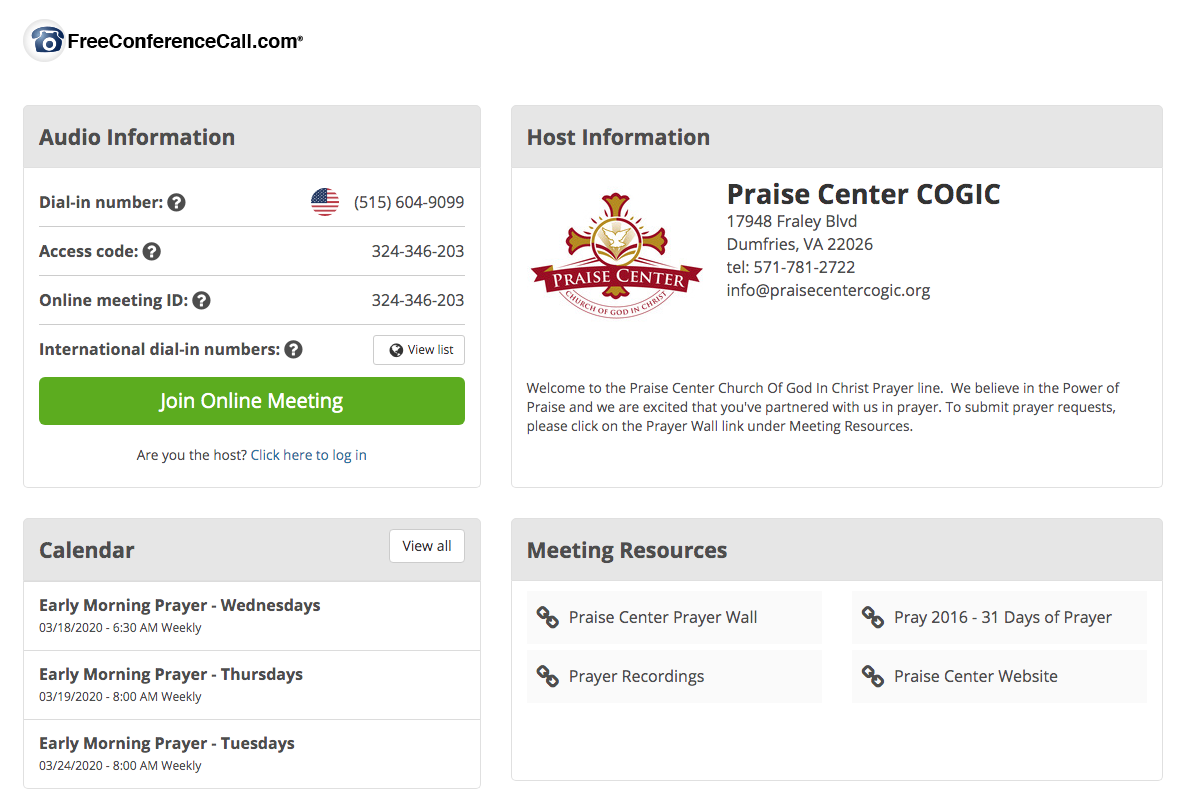Click the 03/19/2020 - 8:00 AM Weekly text
Viewport: 1178px width, 798px height.
click(120, 697)
